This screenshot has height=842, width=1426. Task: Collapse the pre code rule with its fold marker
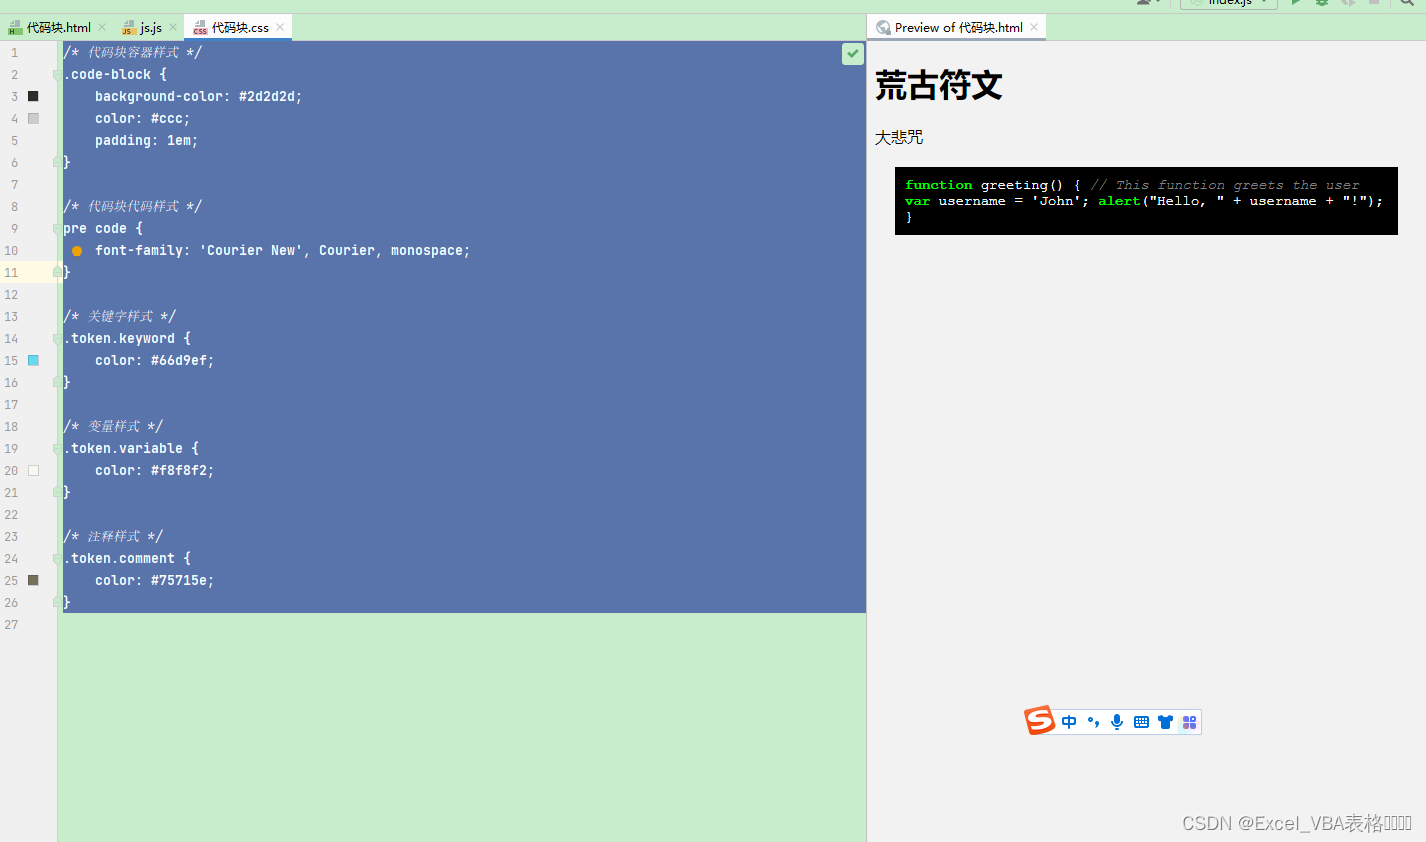click(57, 228)
